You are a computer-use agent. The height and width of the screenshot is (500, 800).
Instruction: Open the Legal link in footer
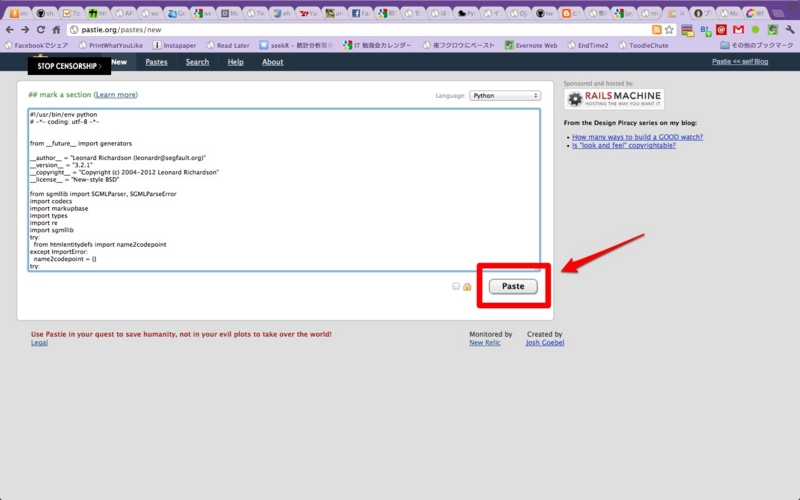(39, 343)
